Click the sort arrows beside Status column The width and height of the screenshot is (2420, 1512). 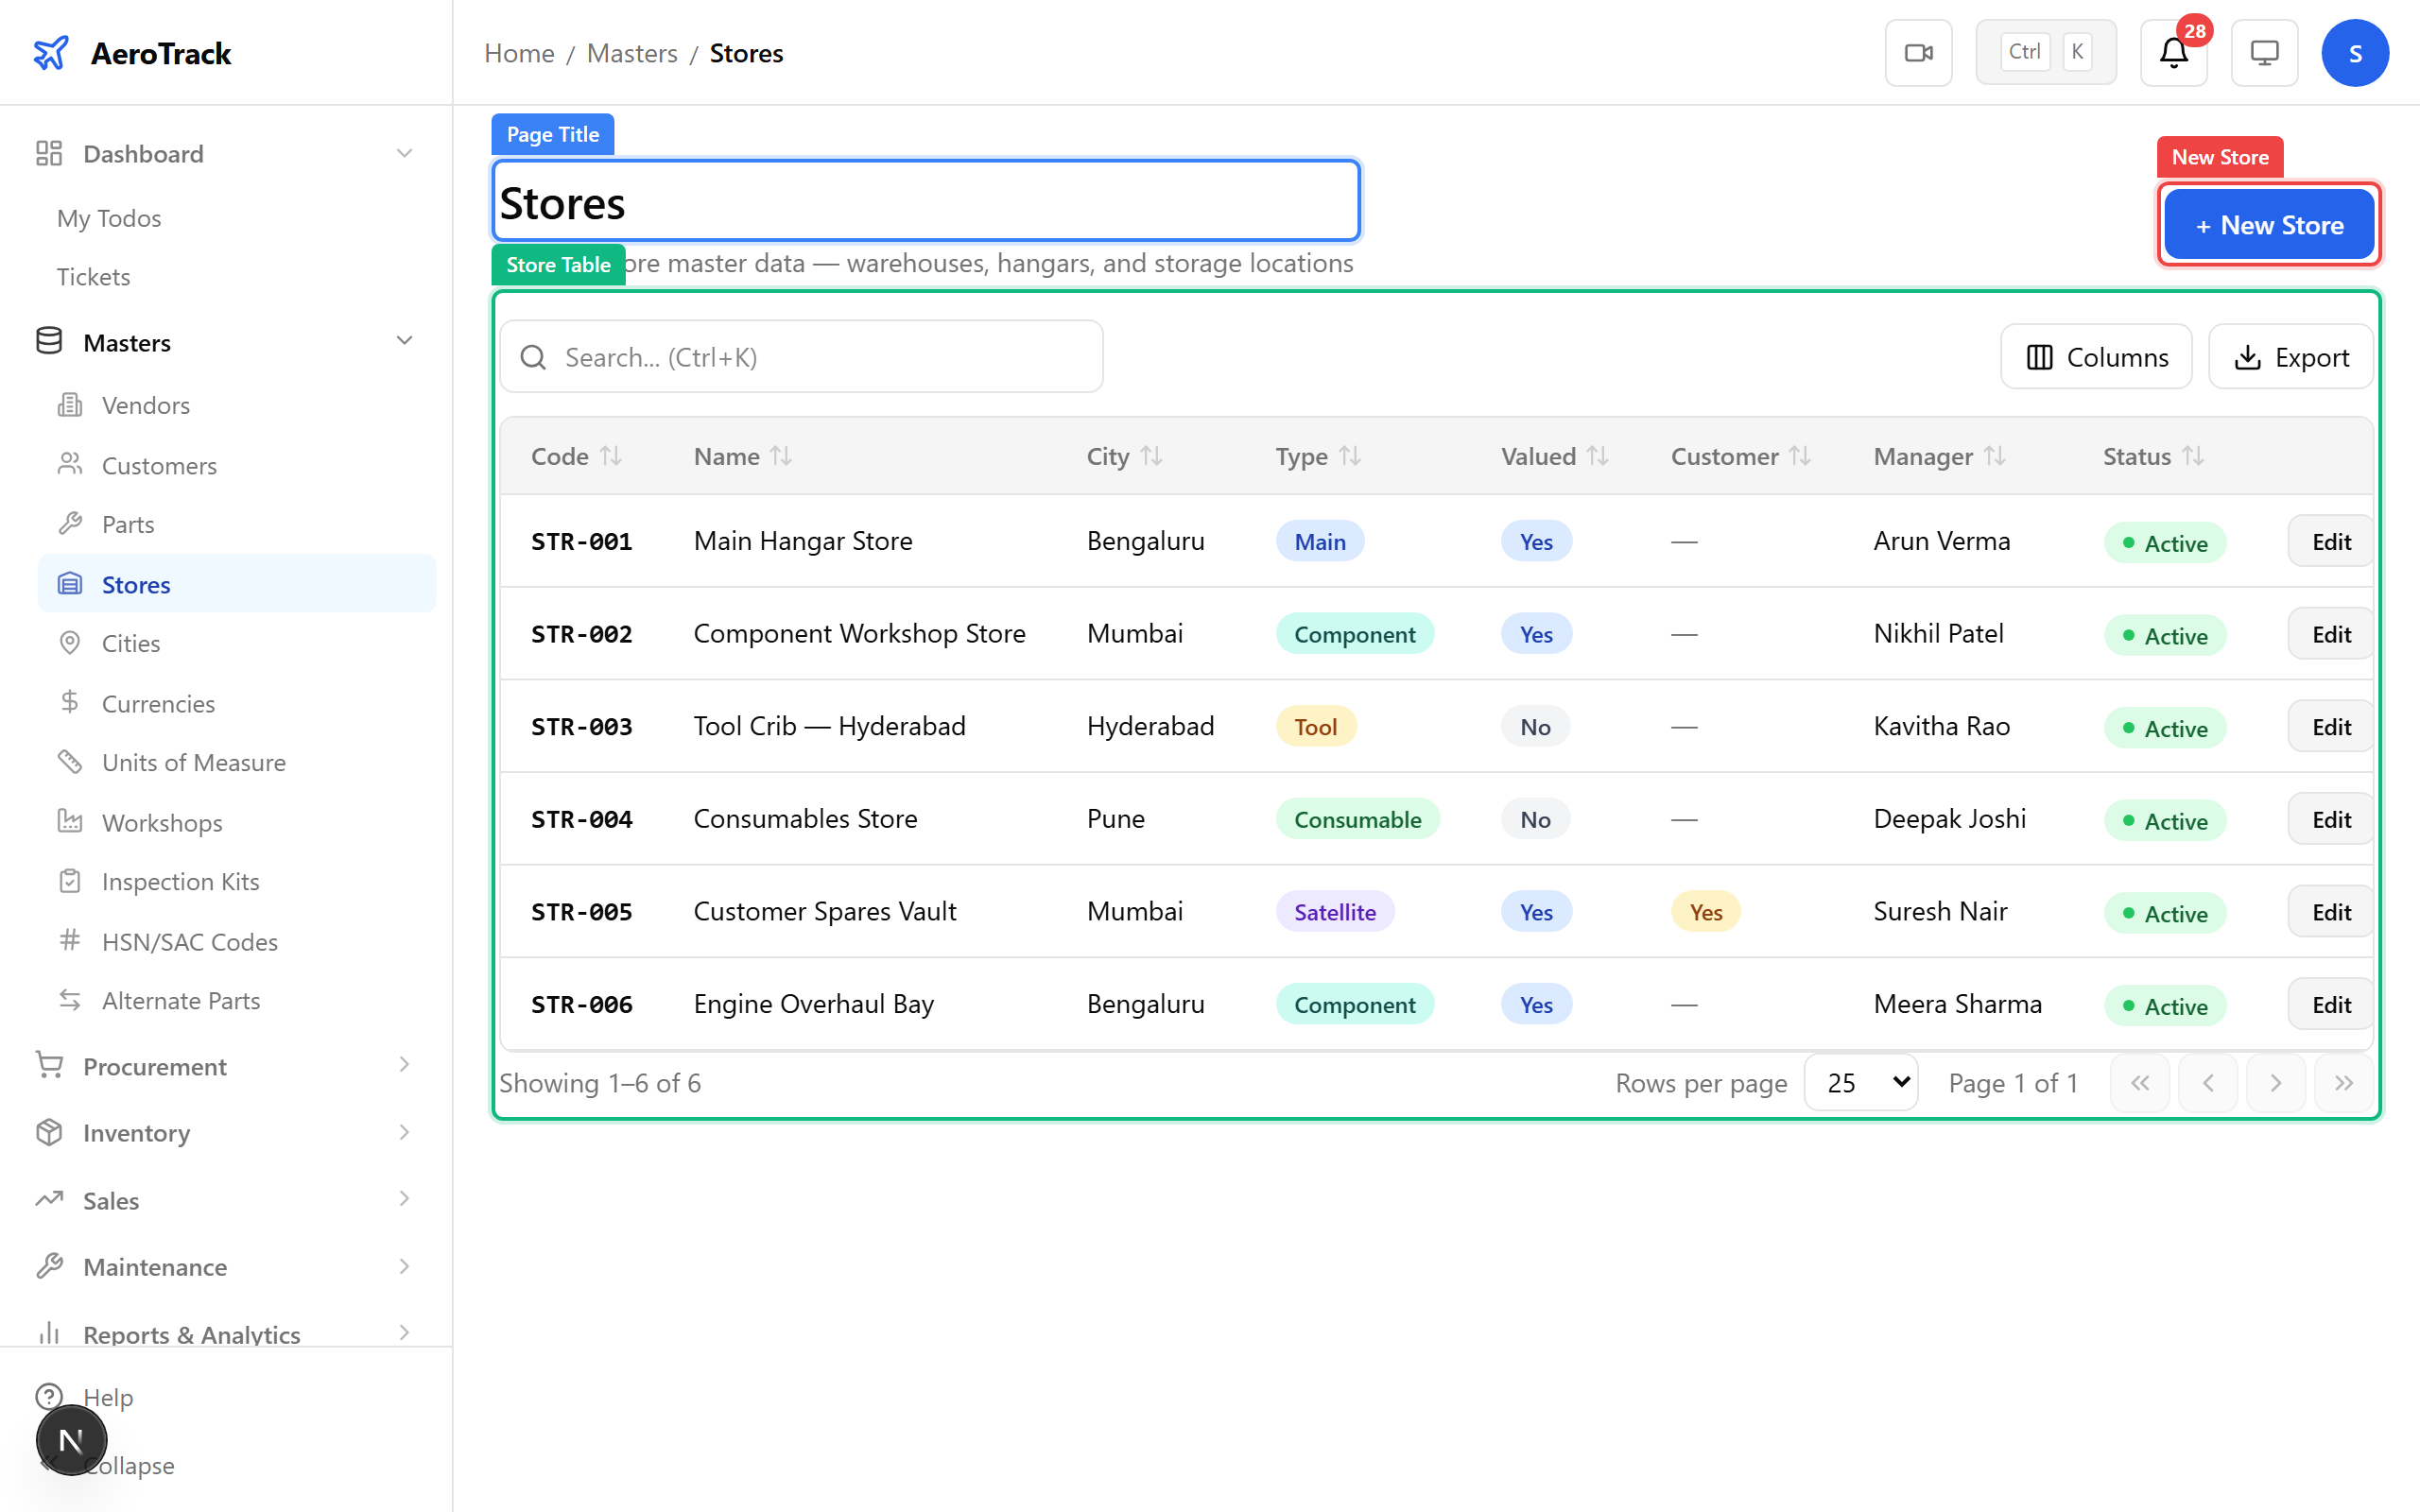pos(2193,456)
